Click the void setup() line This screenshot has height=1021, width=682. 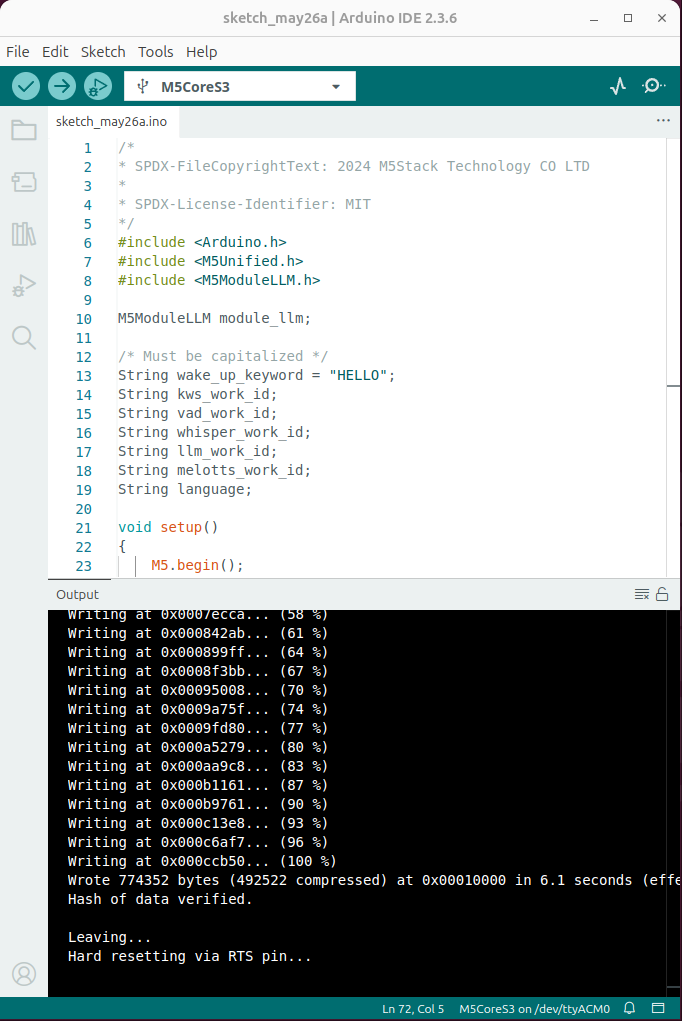(x=168, y=527)
